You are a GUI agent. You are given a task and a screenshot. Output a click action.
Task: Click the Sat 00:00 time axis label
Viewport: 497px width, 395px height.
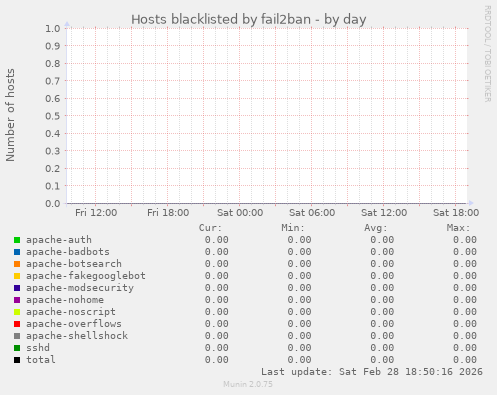[240, 213]
